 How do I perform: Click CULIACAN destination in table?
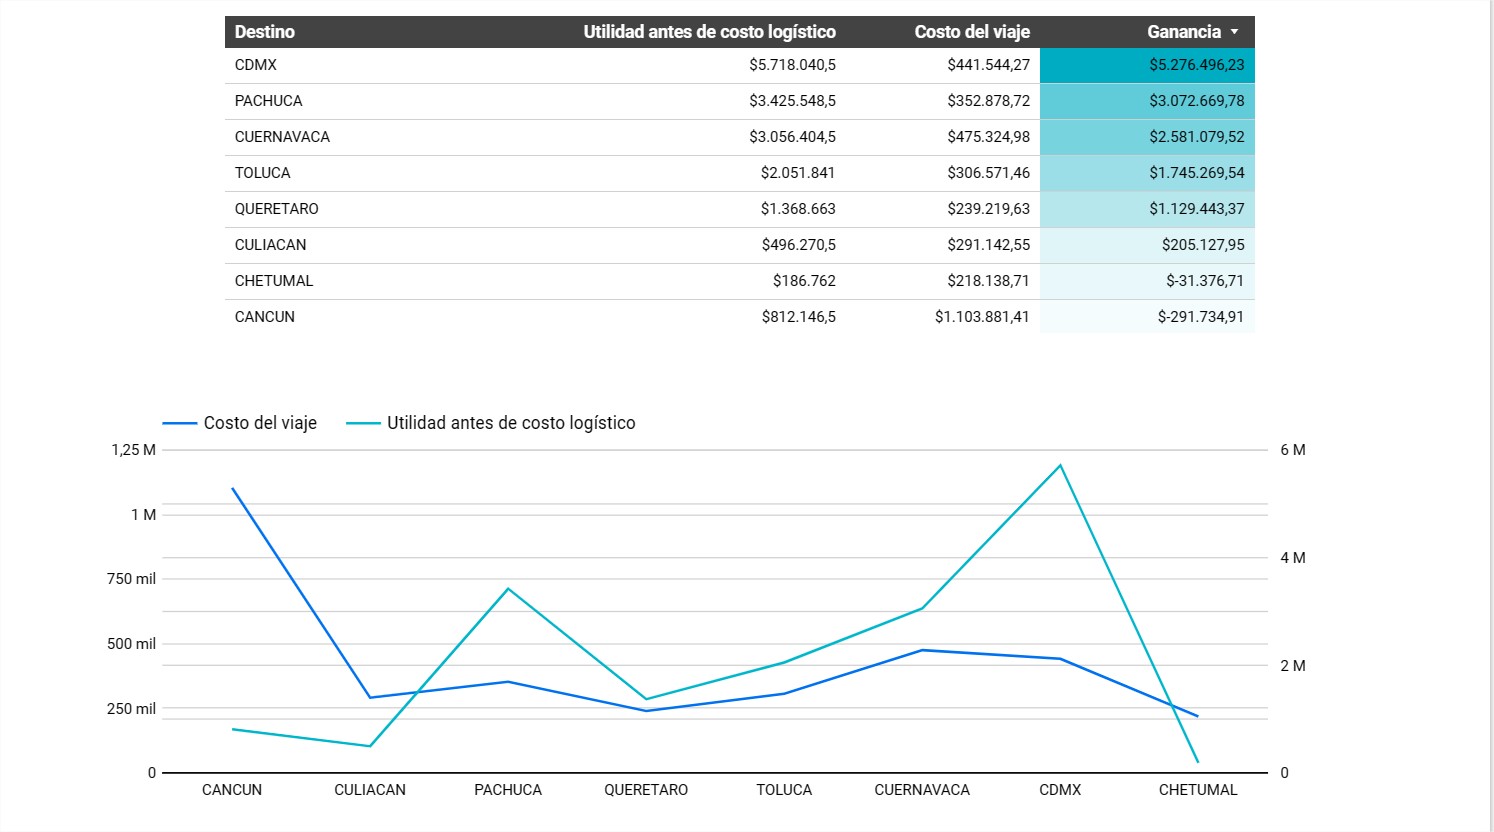pos(270,245)
